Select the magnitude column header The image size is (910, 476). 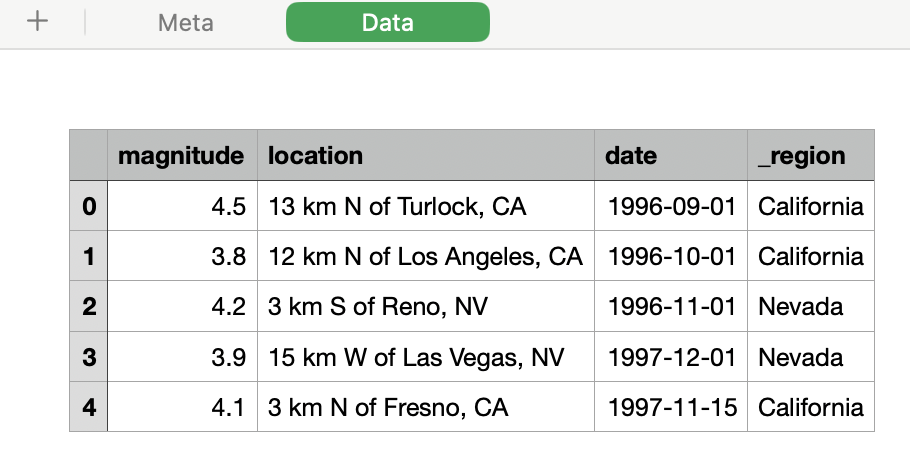[x=182, y=155]
